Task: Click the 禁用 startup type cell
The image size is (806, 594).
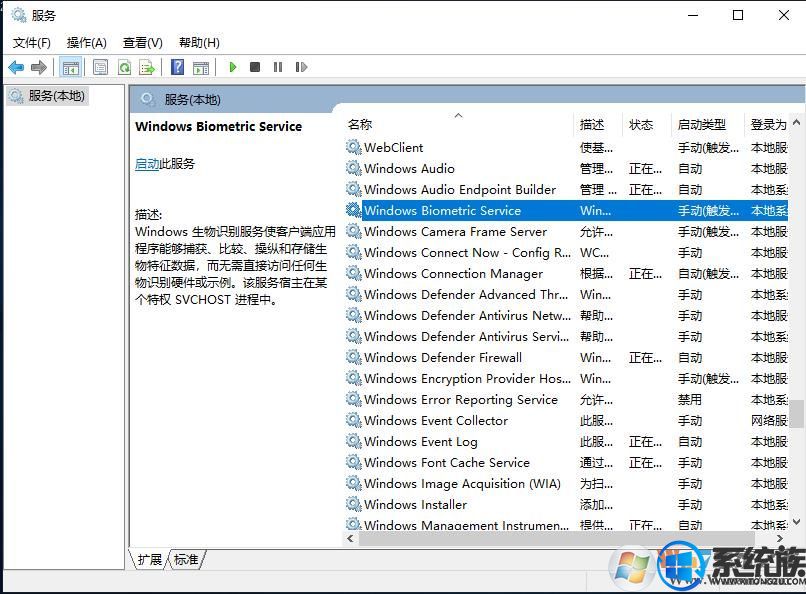Action: pos(689,400)
